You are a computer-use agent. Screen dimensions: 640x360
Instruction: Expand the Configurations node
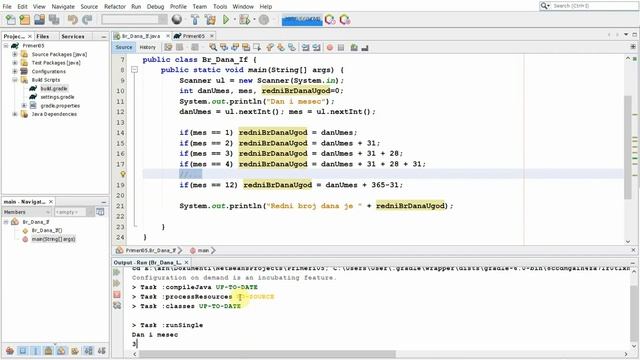tap(15, 71)
